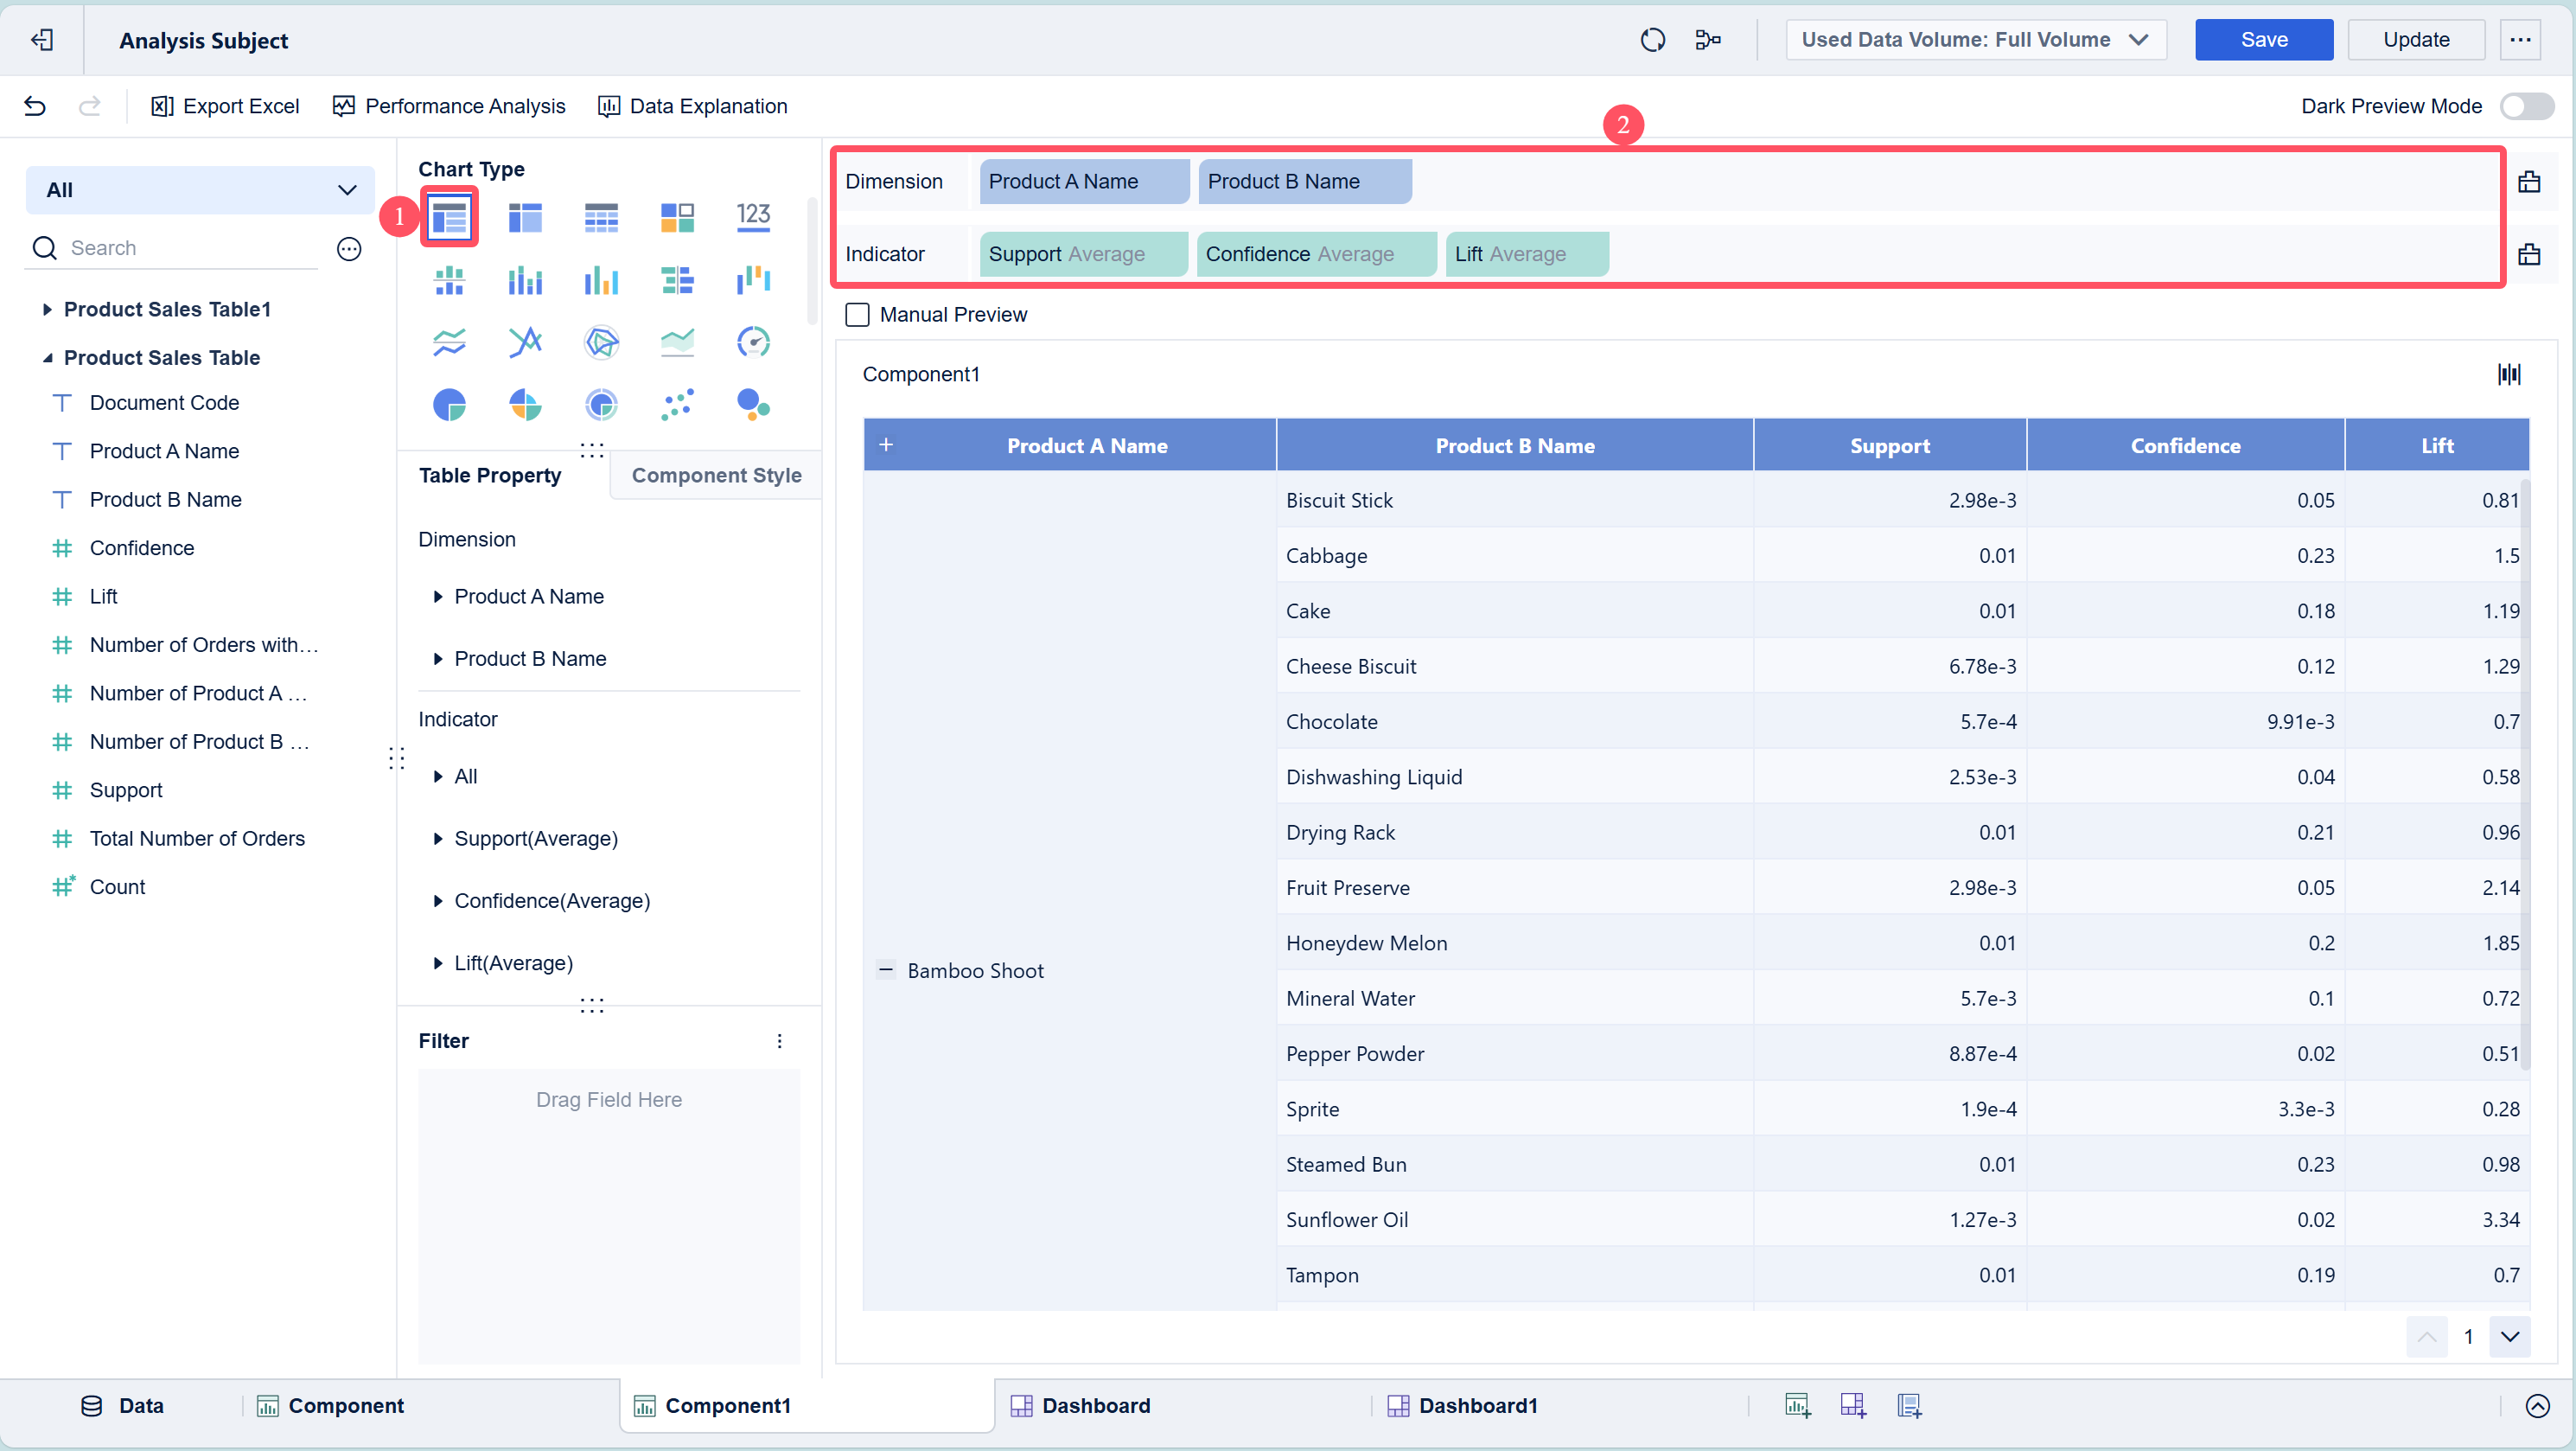Enable the Manual Preview checkbox
Screen dimensions: 2576x1451
(857, 315)
